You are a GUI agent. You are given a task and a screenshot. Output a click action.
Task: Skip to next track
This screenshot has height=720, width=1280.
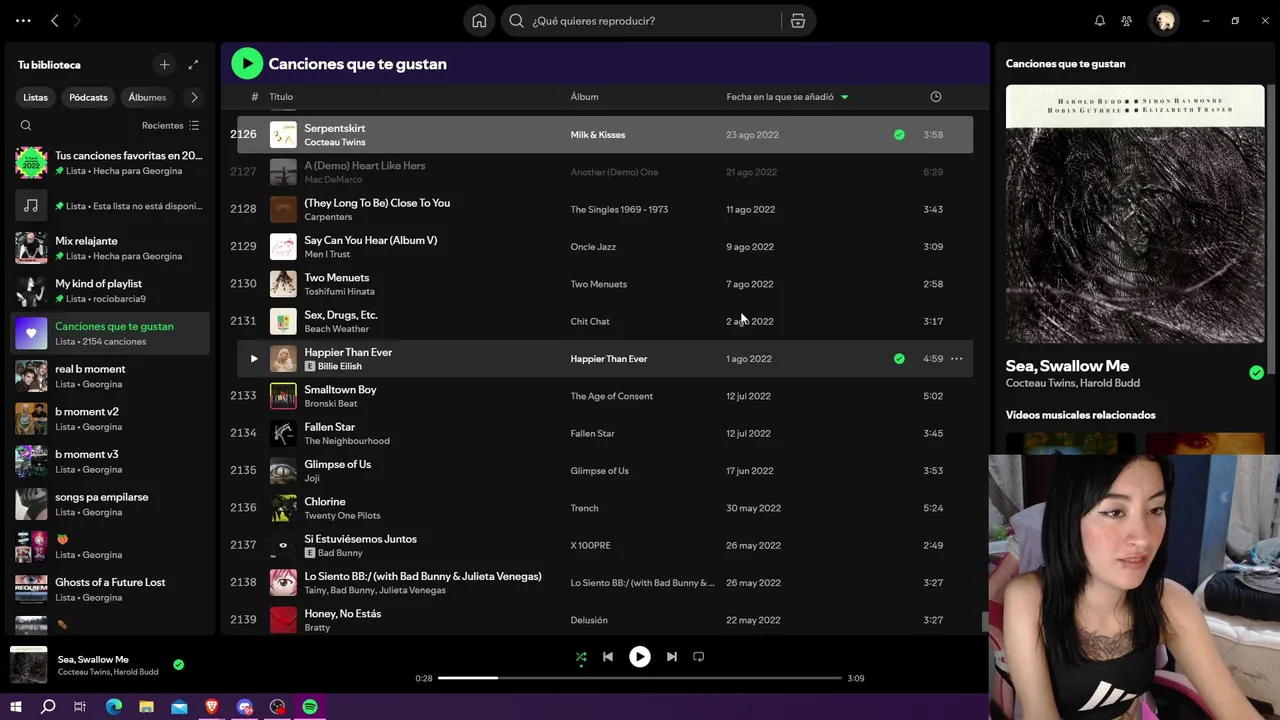click(x=672, y=657)
